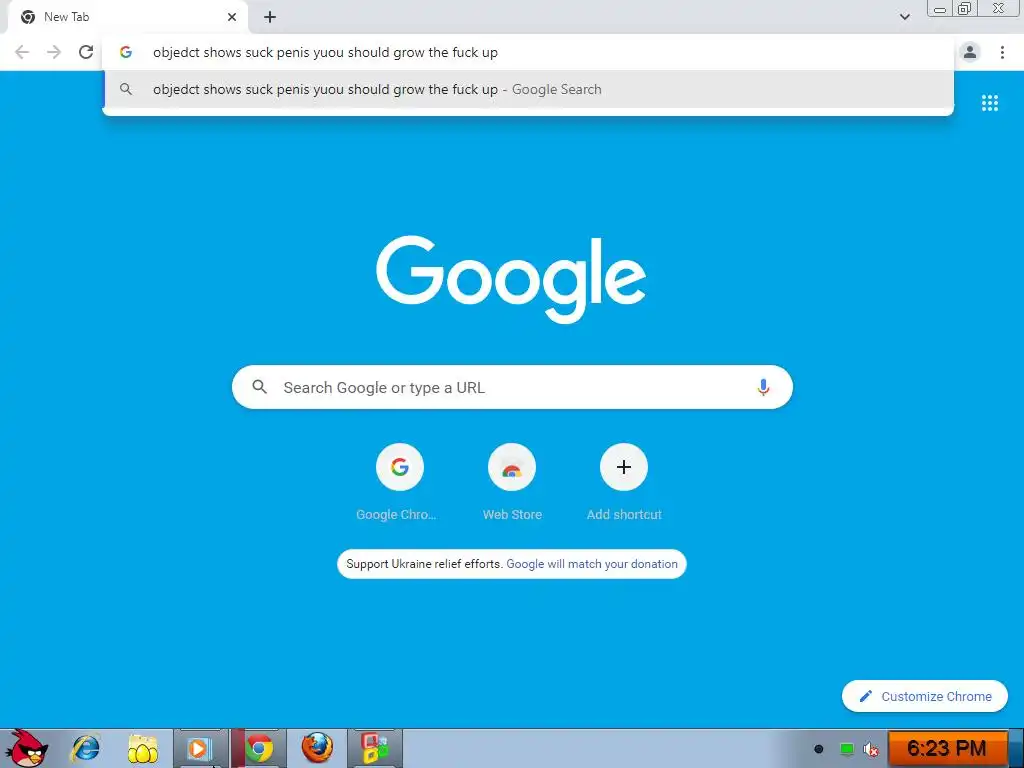
Task: Go forward using the forward arrow
Action: click(x=54, y=52)
